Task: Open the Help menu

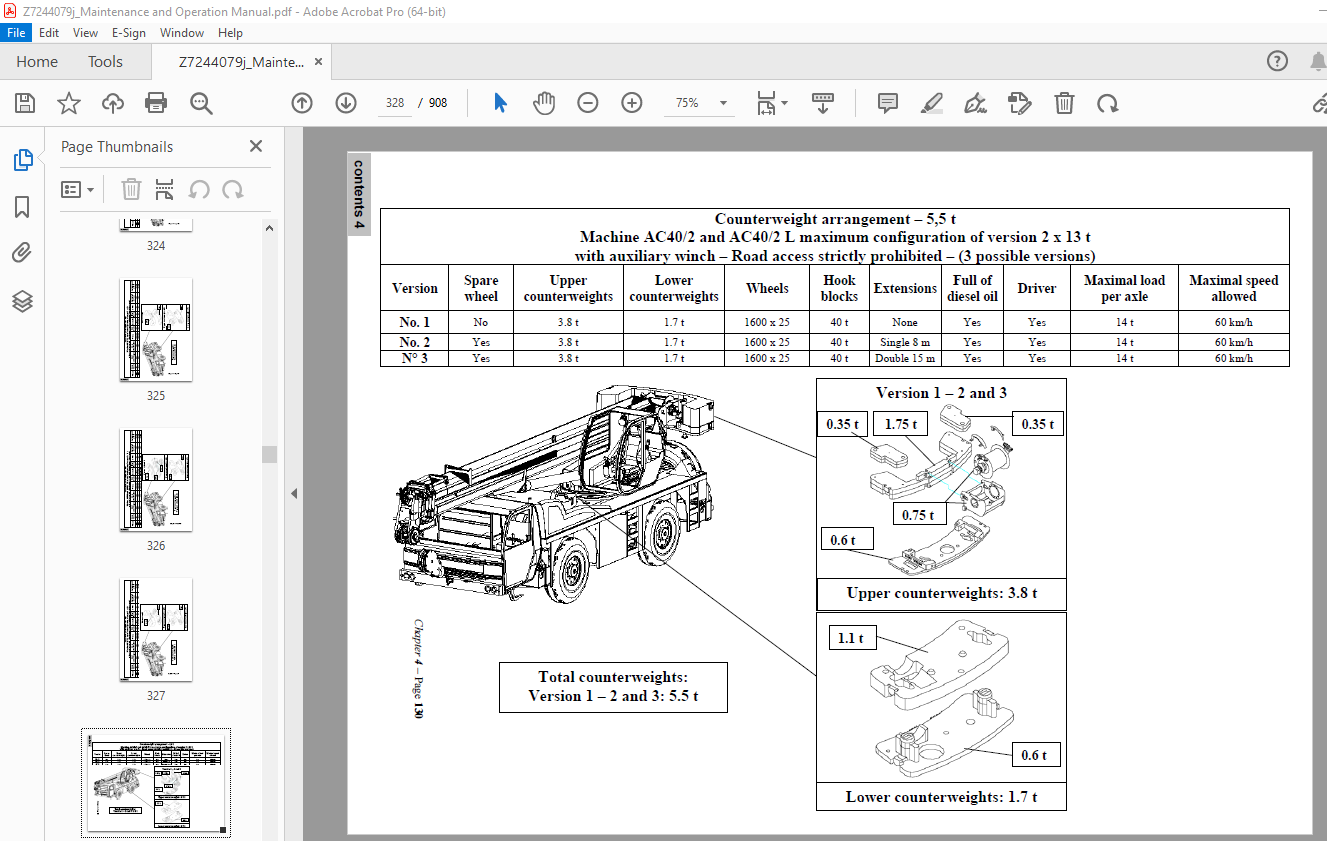Action: point(231,32)
